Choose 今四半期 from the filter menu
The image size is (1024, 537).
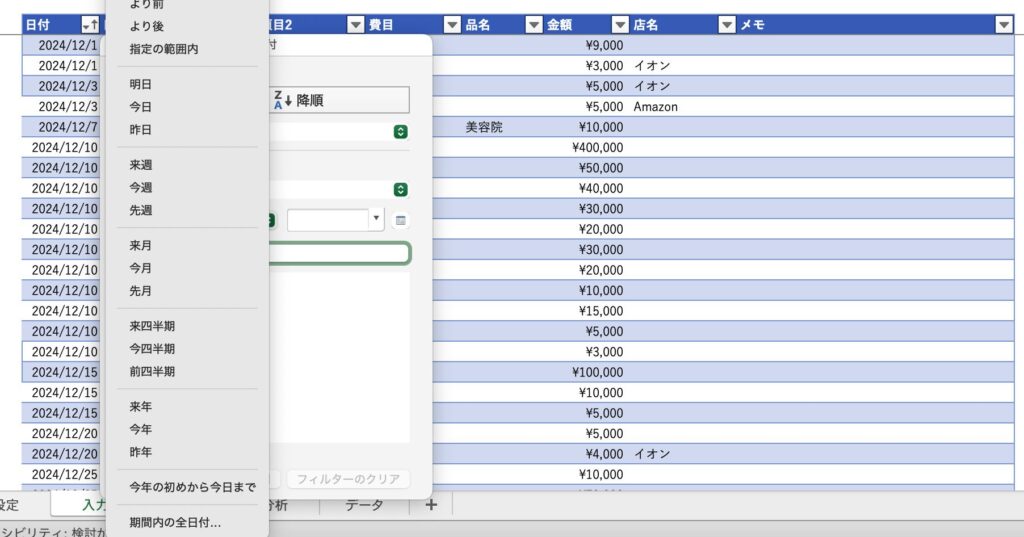point(152,349)
